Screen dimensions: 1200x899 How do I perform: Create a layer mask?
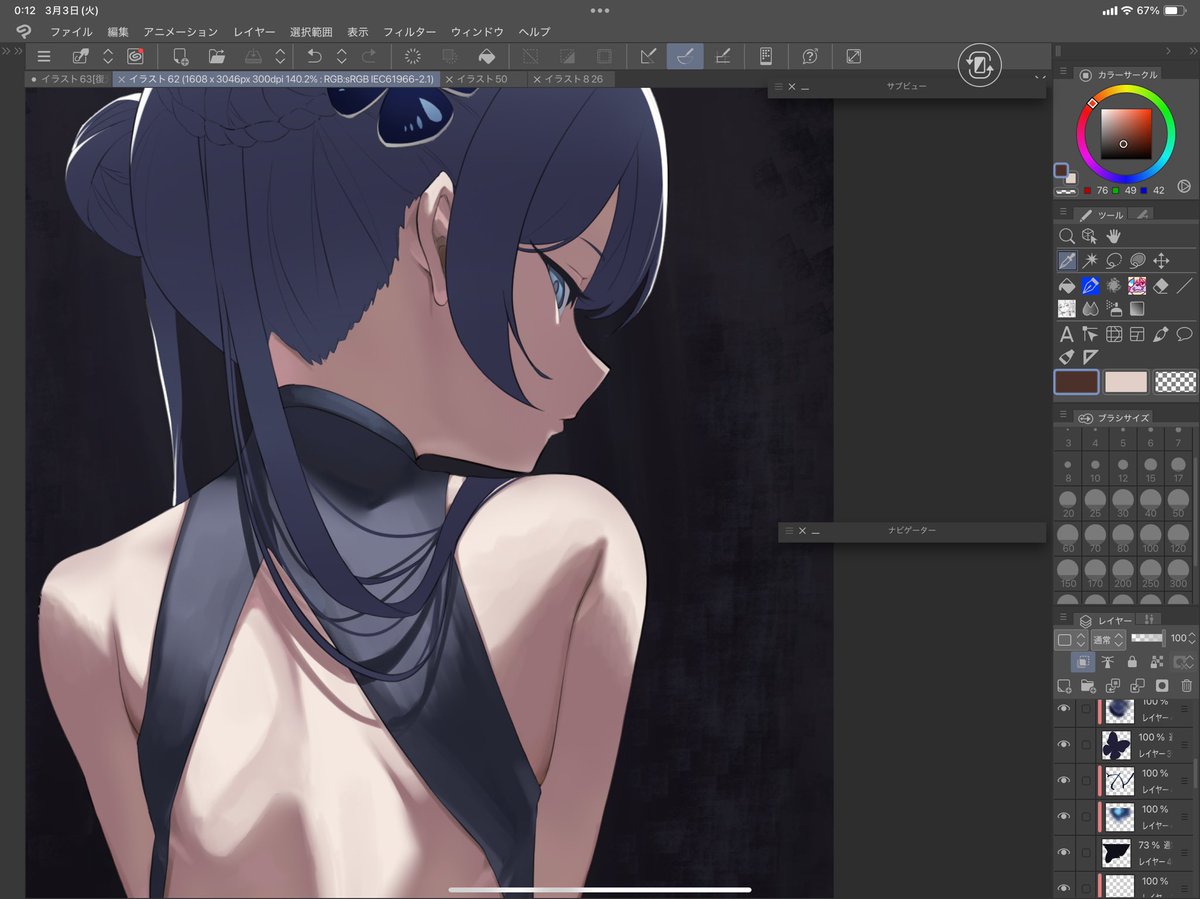coord(1162,686)
